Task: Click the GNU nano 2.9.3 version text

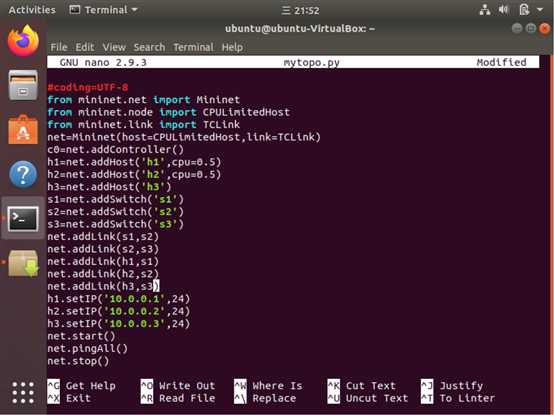Action: click(103, 63)
